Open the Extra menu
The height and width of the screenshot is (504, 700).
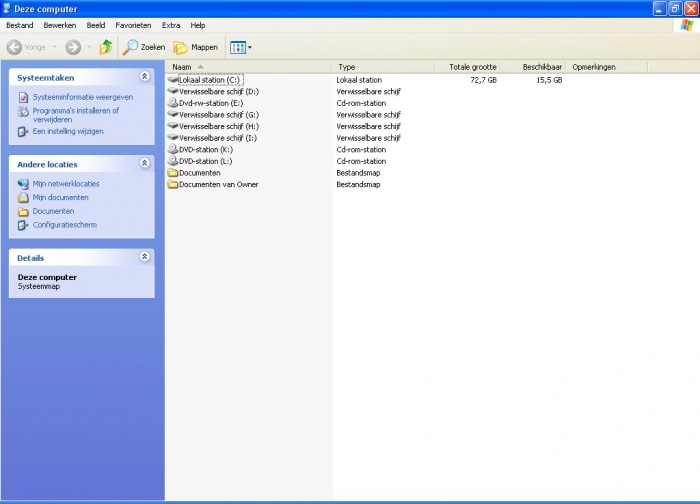(171, 25)
